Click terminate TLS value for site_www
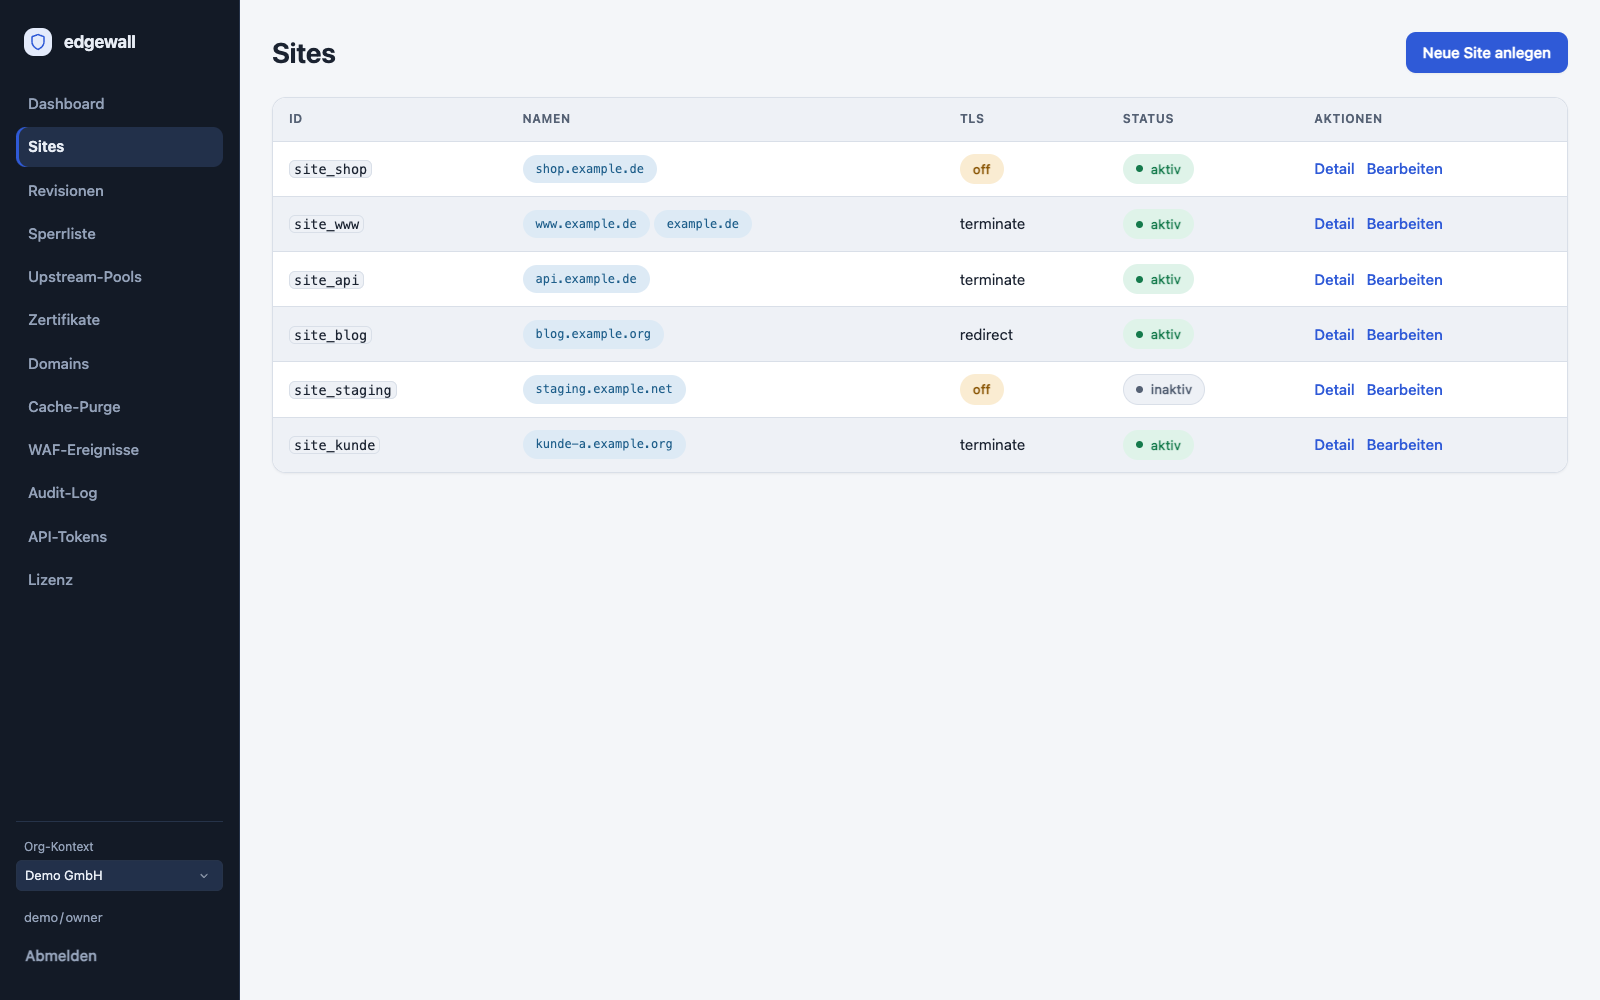The image size is (1600, 1000). 992,224
